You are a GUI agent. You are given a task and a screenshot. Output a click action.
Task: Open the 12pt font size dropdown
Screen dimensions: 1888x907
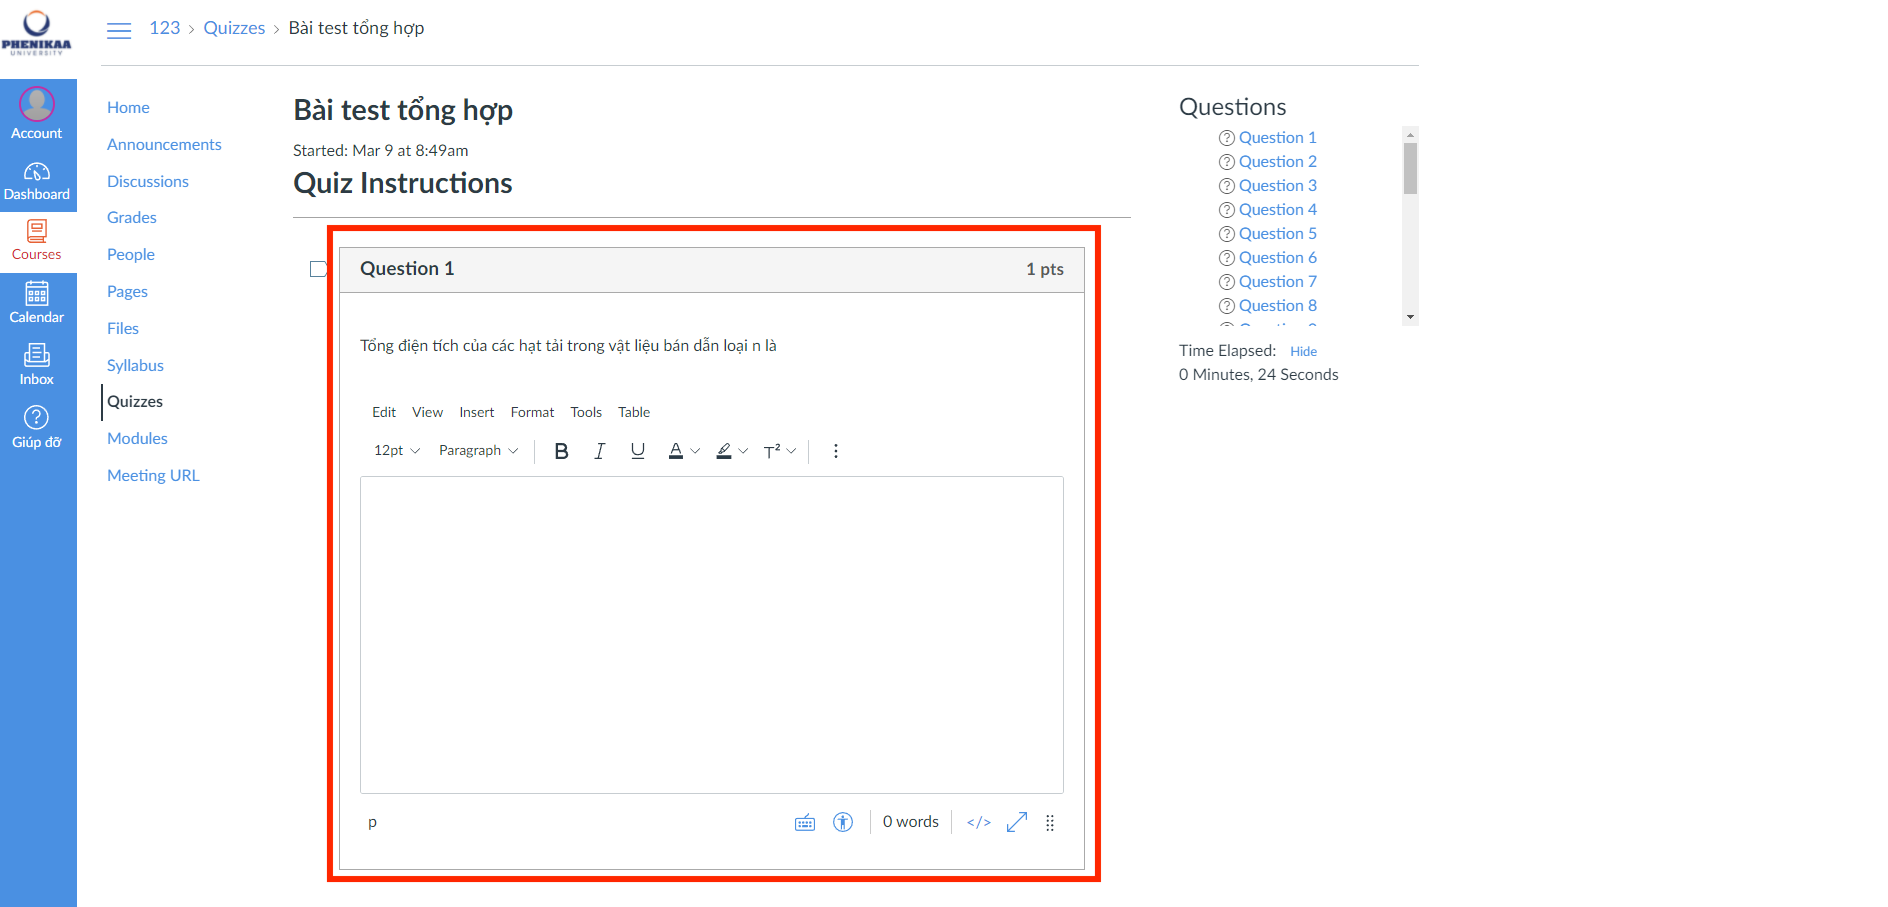[397, 451]
